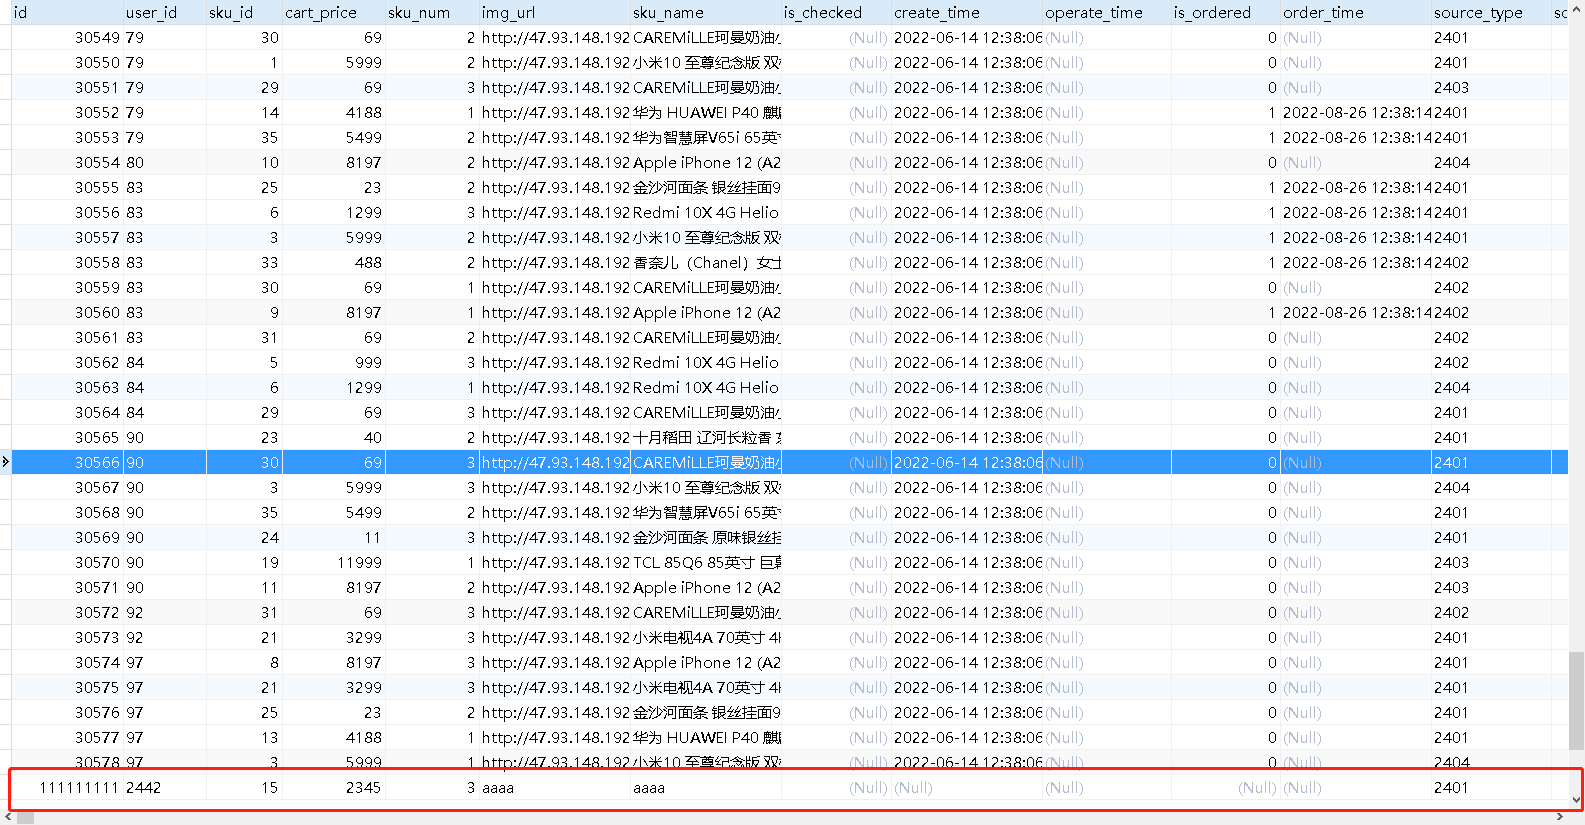This screenshot has width=1585, height=825.
Task: Select the sku_id column header
Action: pos(244,12)
